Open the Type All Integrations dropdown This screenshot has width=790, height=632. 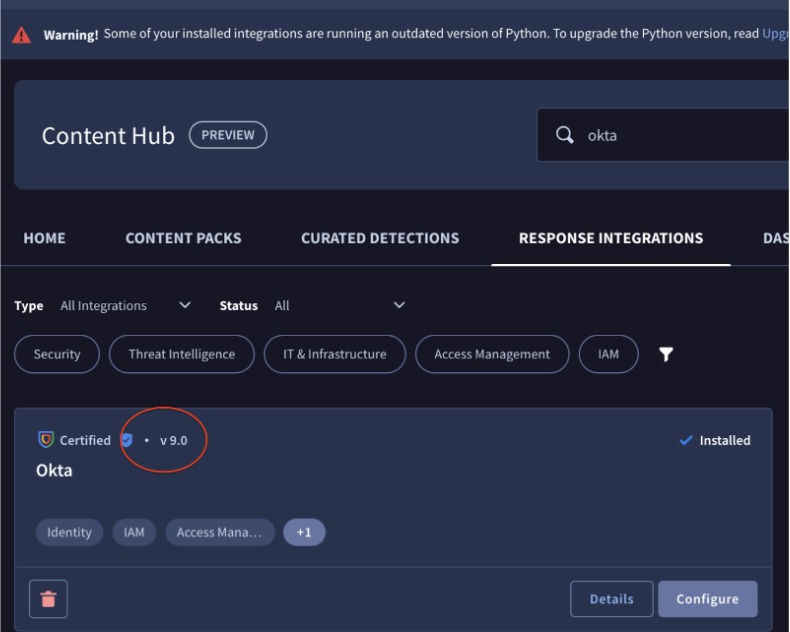coord(125,306)
